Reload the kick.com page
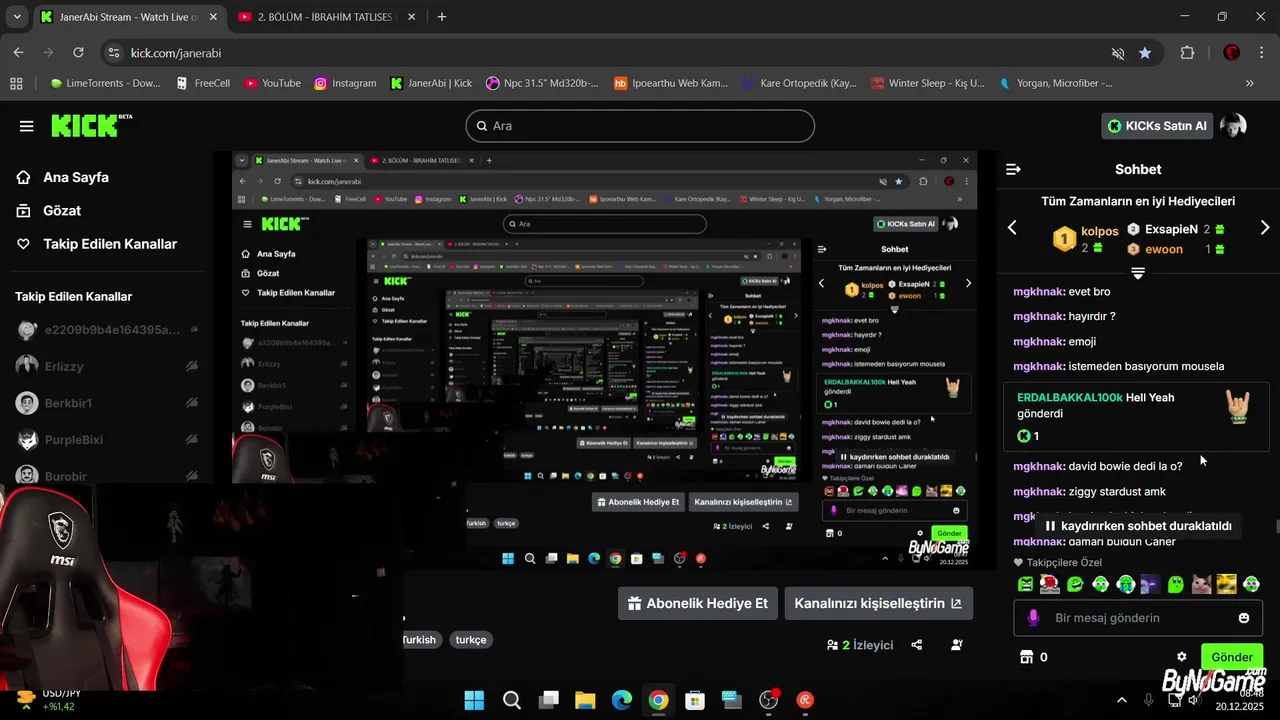This screenshot has height=720, width=1280. [x=78, y=52]
